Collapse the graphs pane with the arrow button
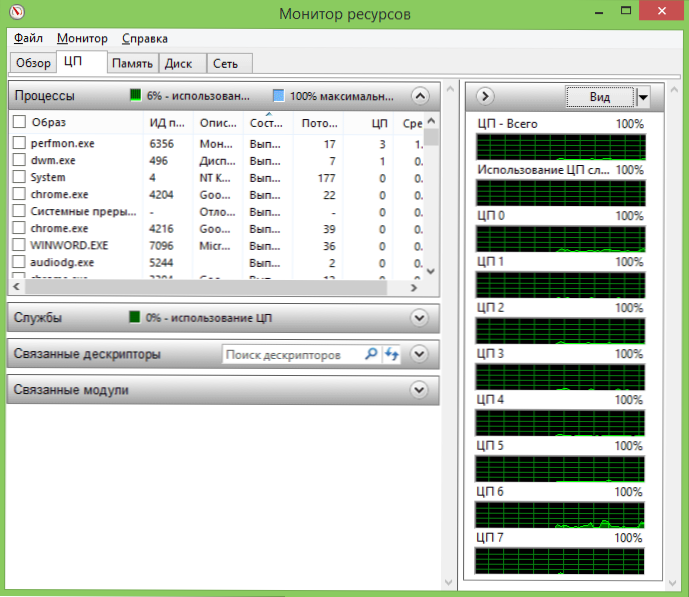 [485, 96]
